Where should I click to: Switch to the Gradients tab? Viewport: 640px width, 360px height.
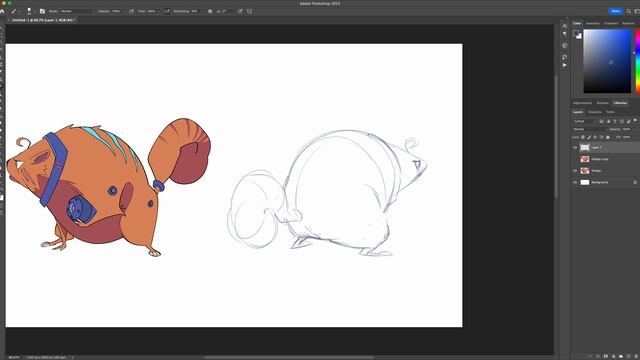(611, 23)
